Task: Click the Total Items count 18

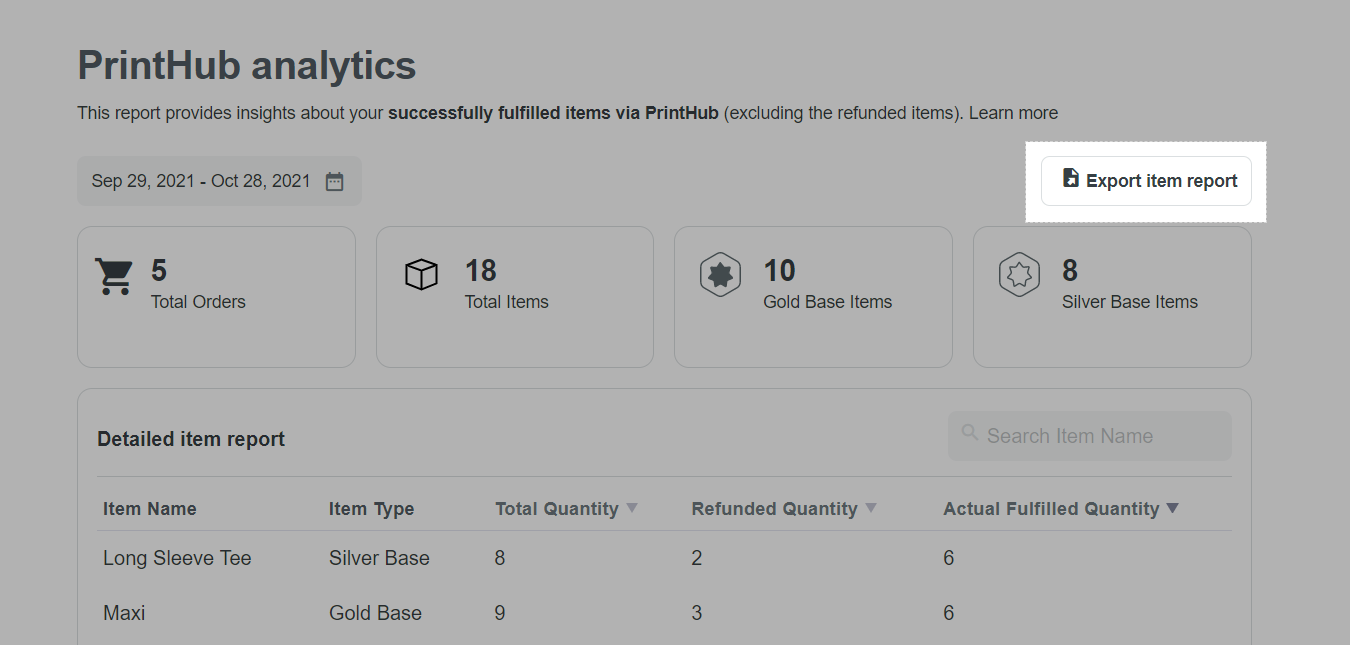Action: click(x=481, y=271)
